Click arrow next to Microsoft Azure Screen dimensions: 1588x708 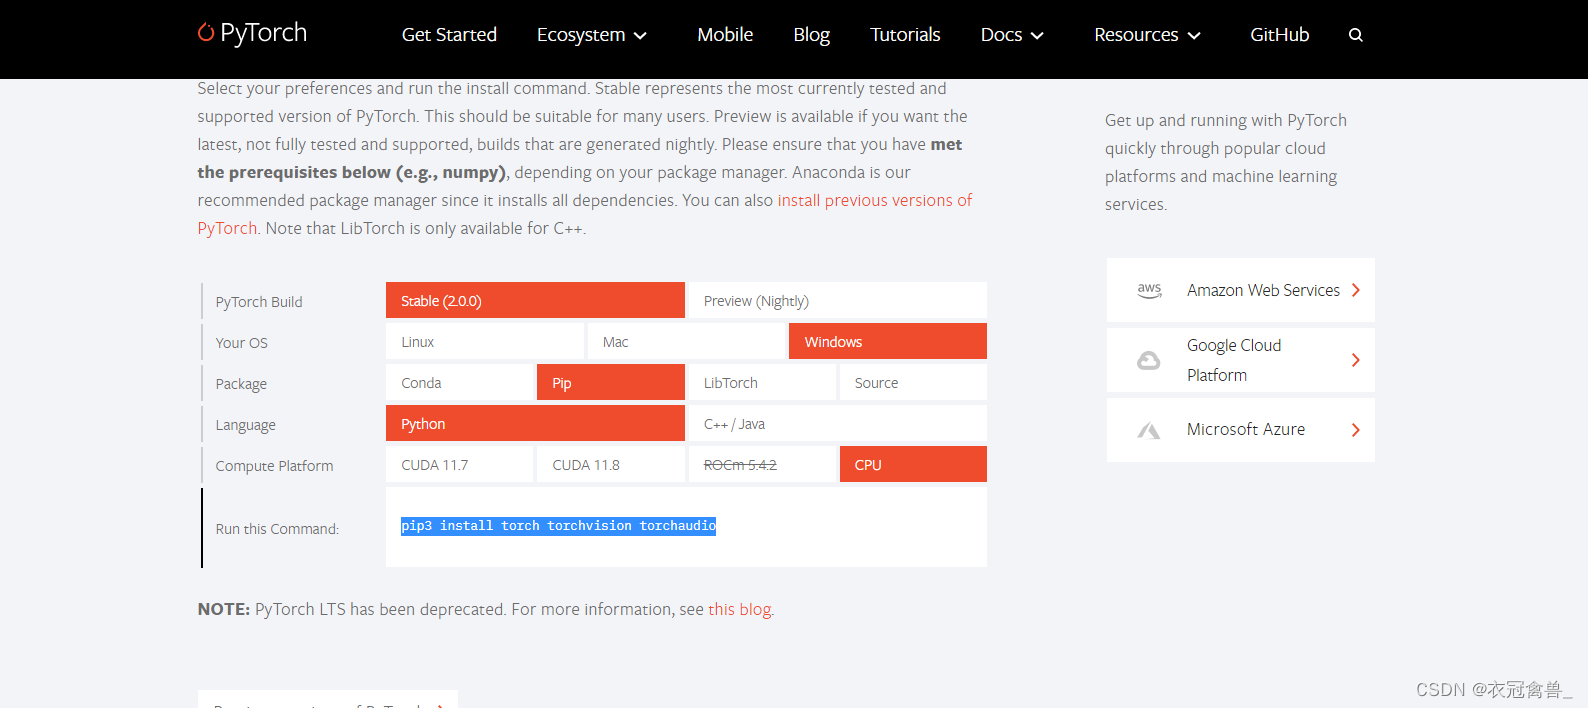[x=1356, y=430]
